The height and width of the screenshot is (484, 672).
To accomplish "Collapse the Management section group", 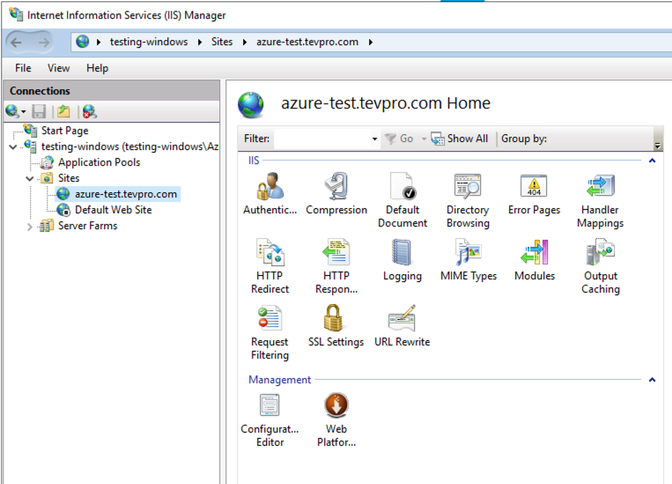I will (652, 380).
